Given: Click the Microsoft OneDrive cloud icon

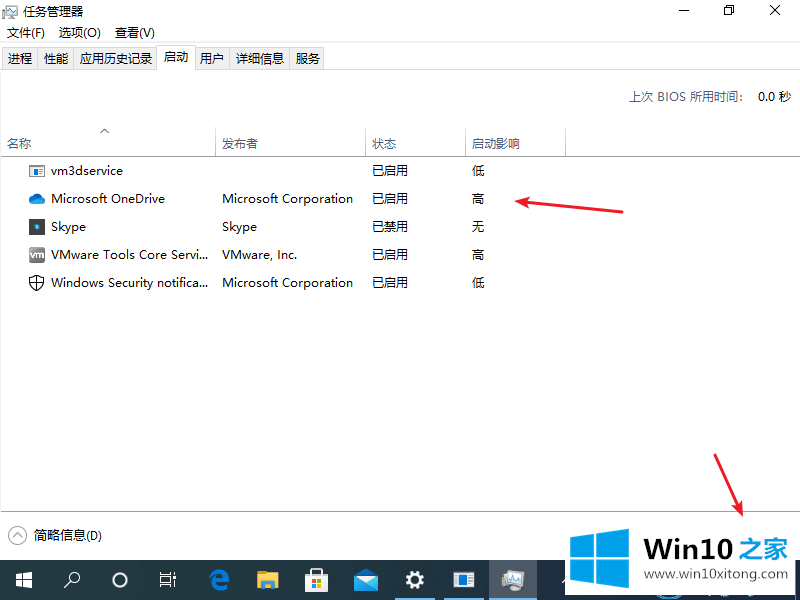Looking at the screenshot, I should point(37,198).
